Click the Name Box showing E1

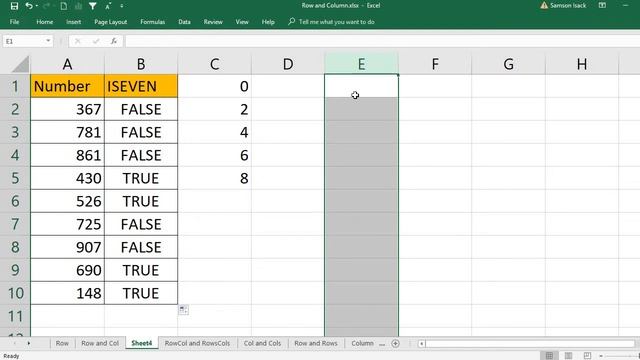tap(23, 41)
